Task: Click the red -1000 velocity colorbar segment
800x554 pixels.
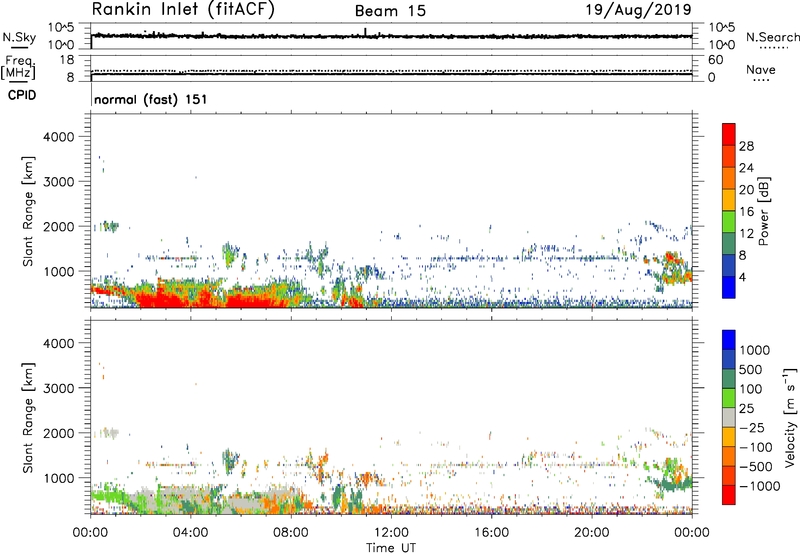Action: click(729, 495)
